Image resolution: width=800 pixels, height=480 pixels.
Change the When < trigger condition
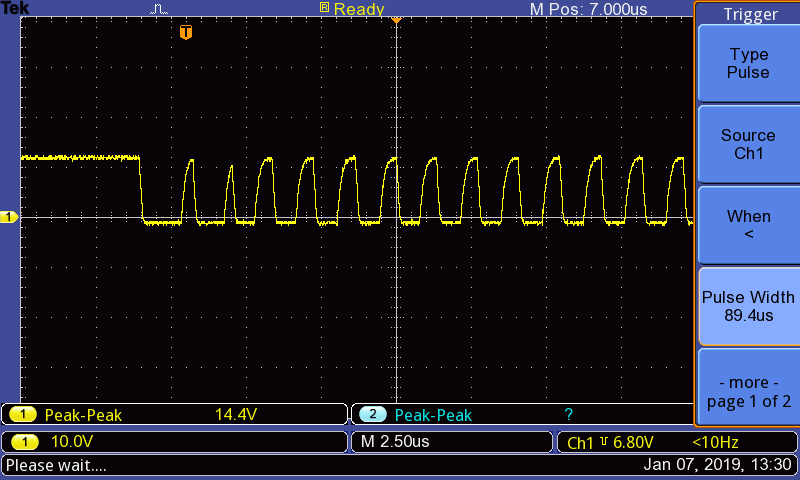748,225
